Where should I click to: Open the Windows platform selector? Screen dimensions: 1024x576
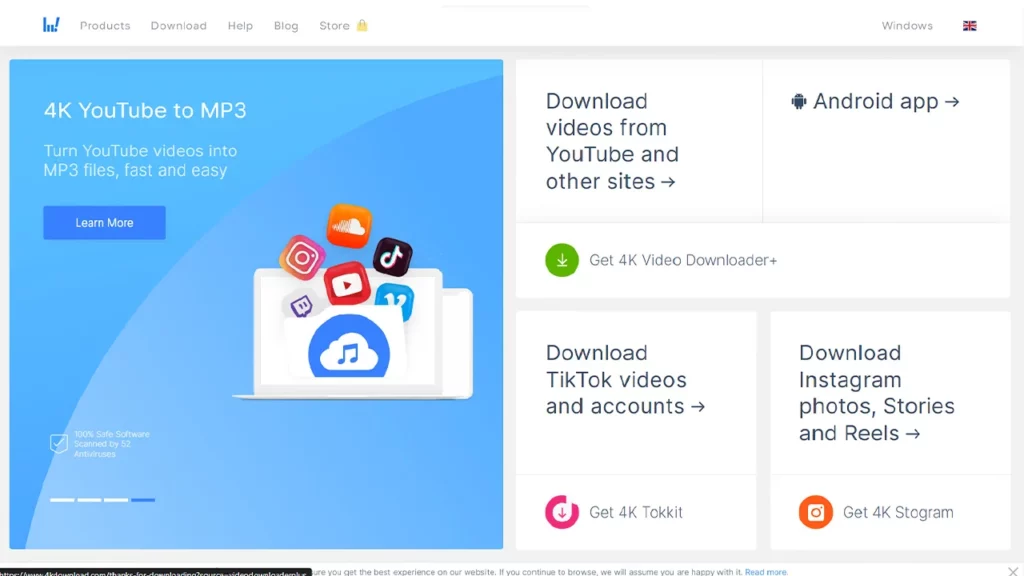pos(907,26)
